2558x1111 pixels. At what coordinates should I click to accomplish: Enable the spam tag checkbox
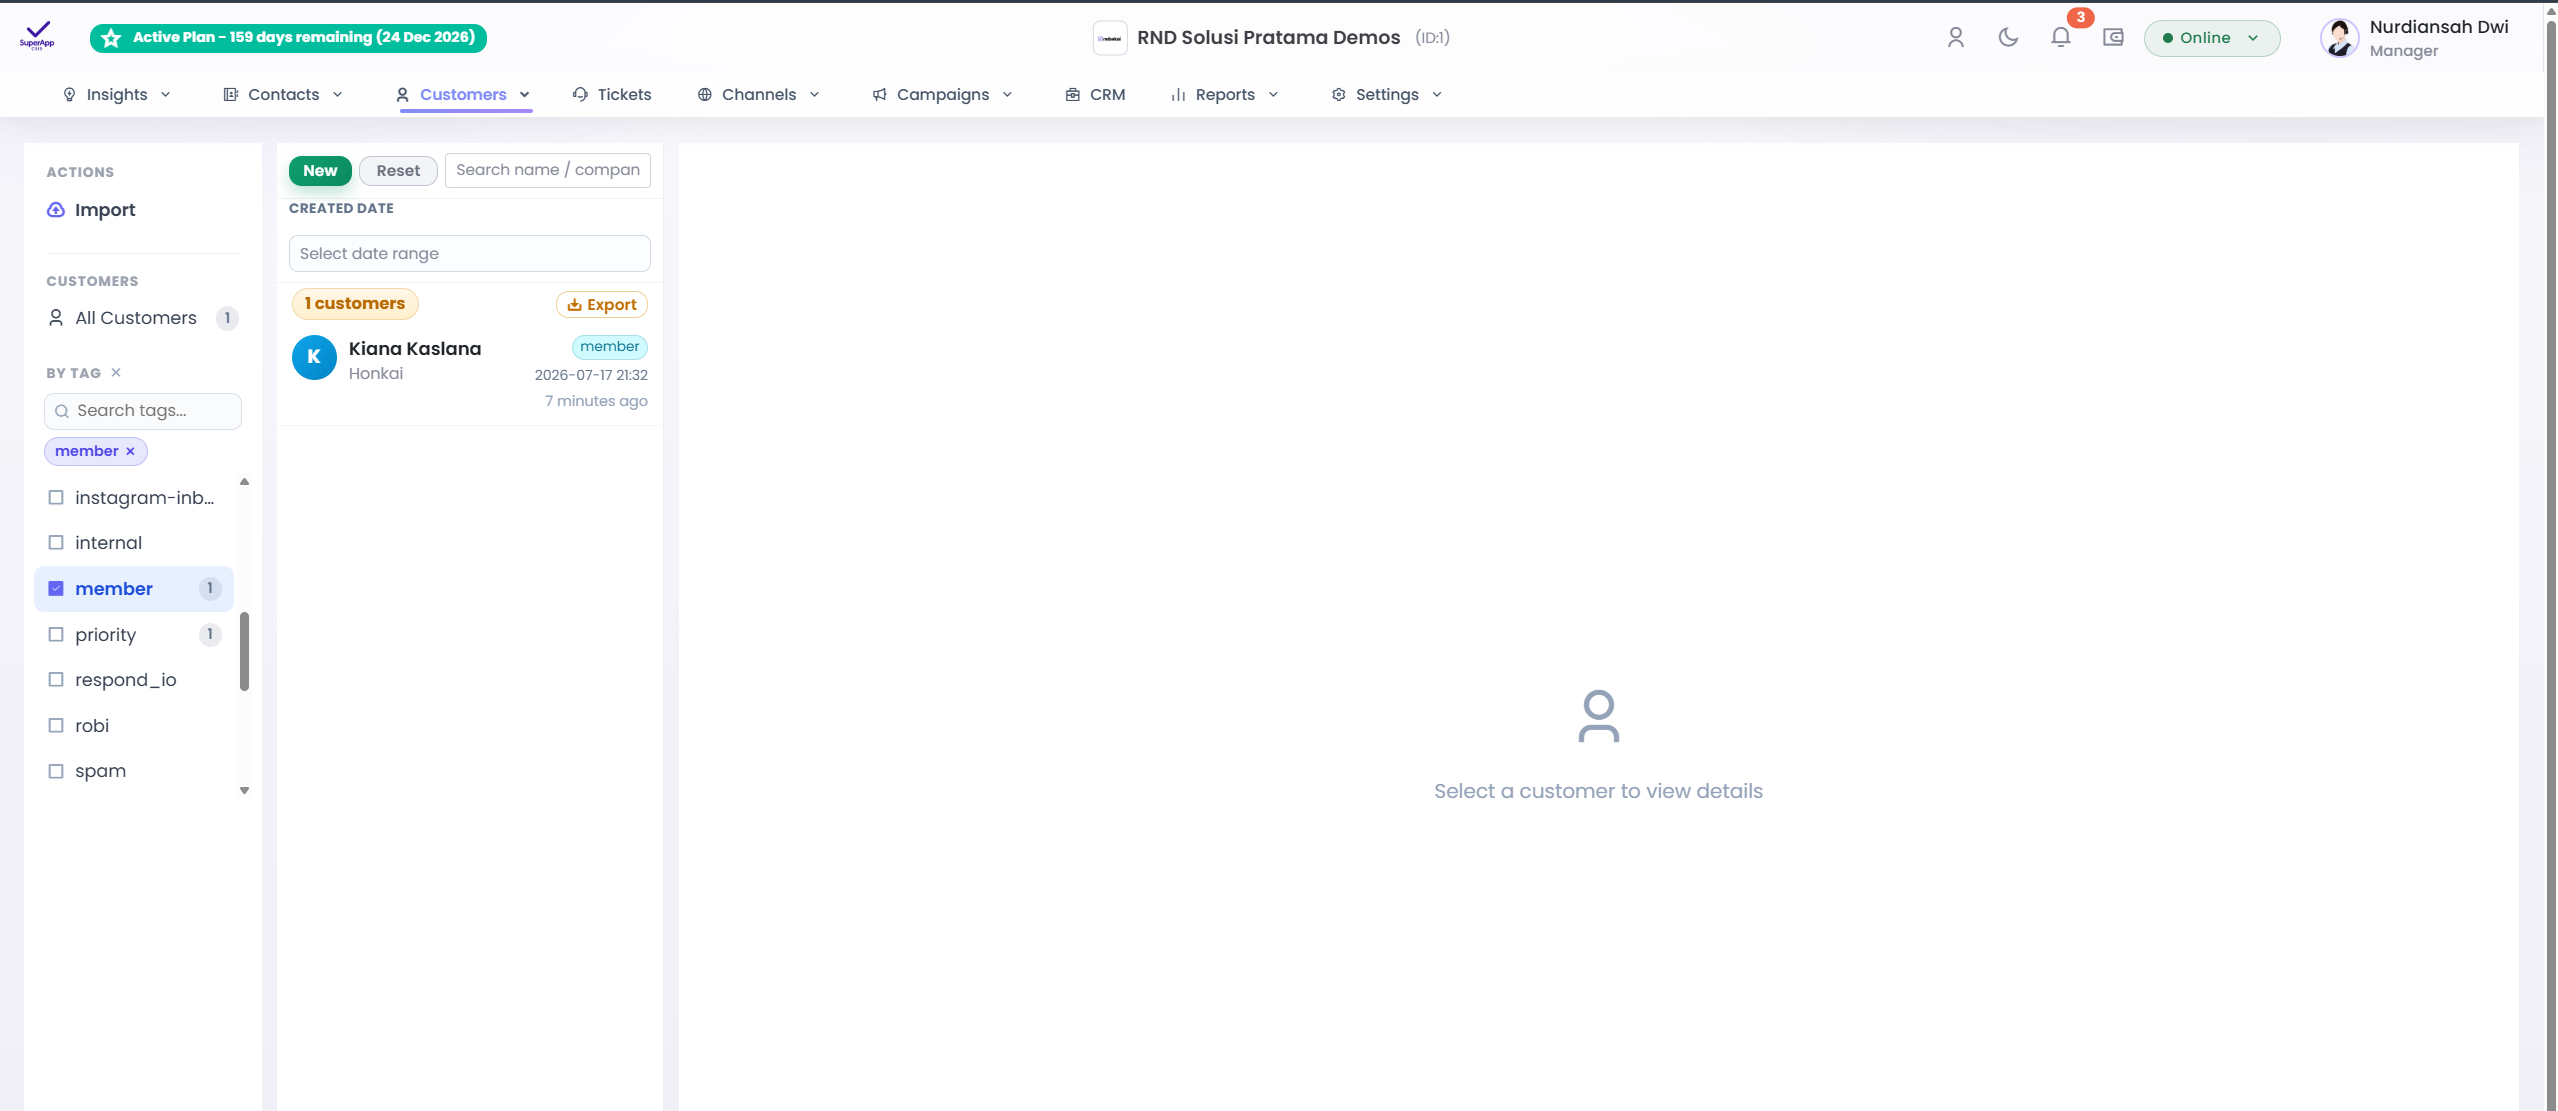click(x=56, y=771)
